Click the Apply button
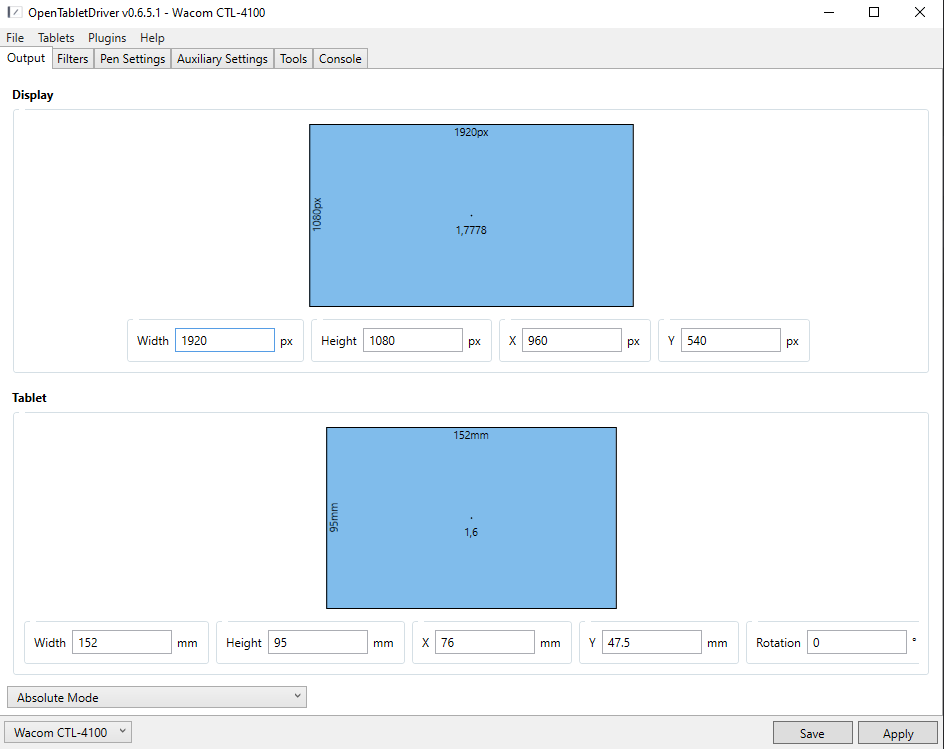The image size is (944, 749). pos(898,733)
